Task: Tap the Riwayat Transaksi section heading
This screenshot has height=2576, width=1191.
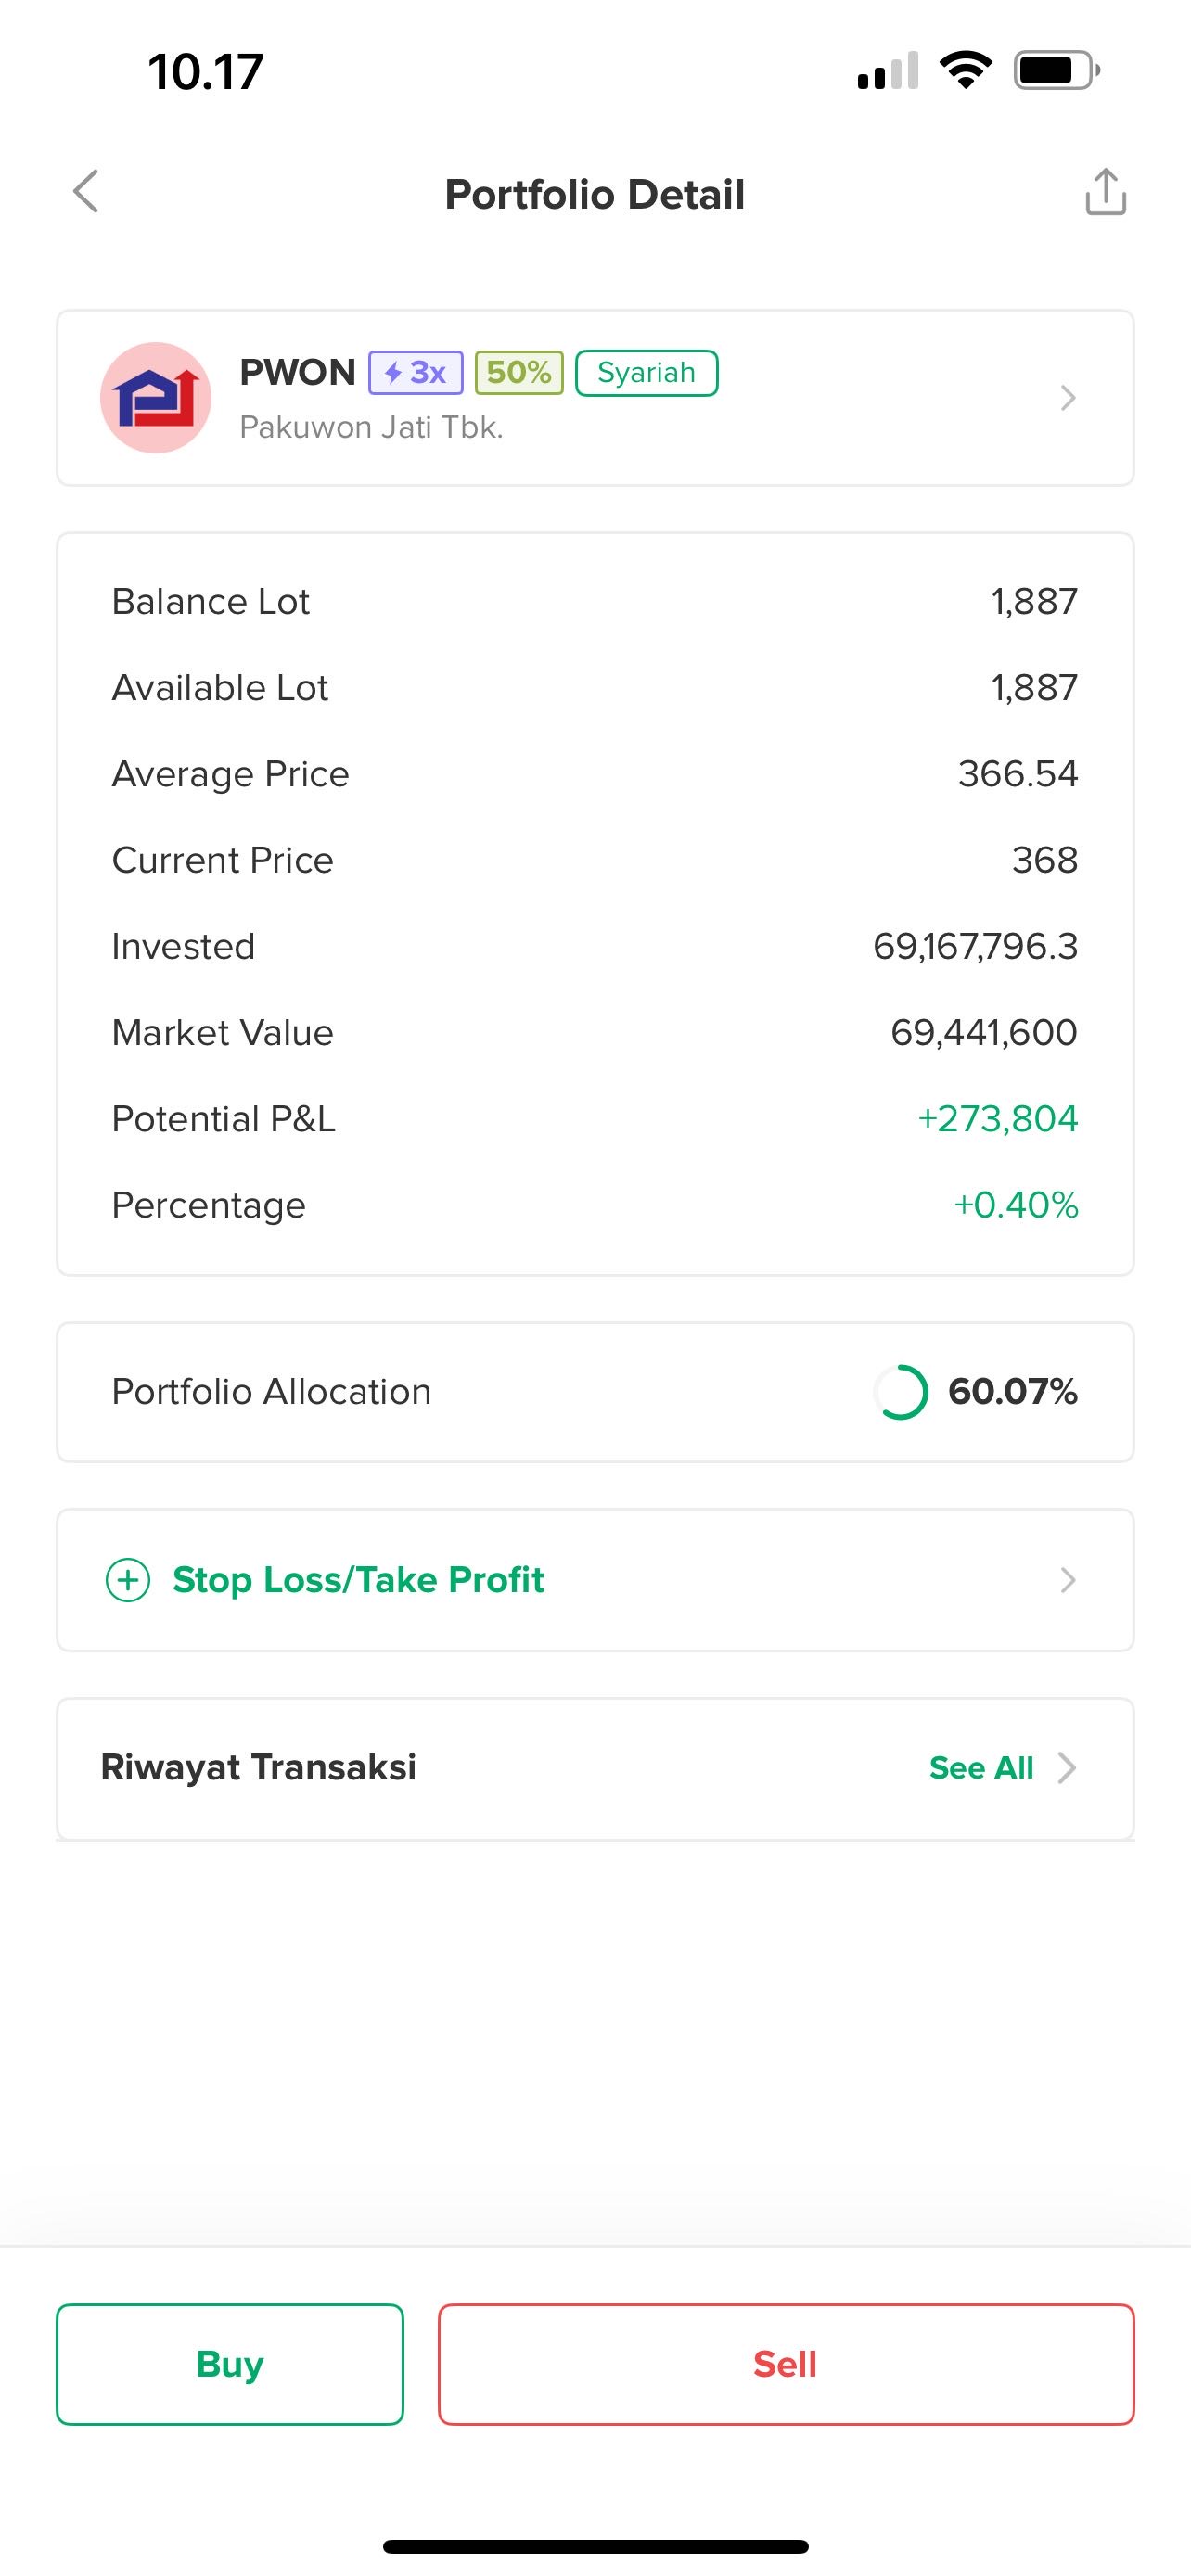Action: 259,1768
